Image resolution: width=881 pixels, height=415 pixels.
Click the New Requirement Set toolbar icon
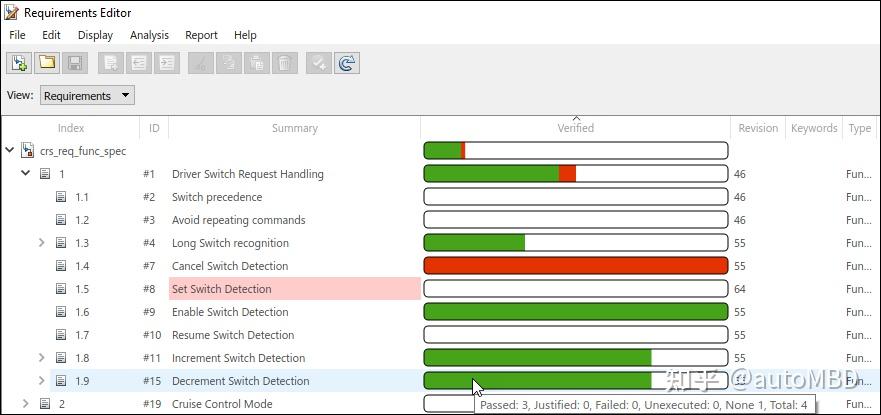click(18, 63)
